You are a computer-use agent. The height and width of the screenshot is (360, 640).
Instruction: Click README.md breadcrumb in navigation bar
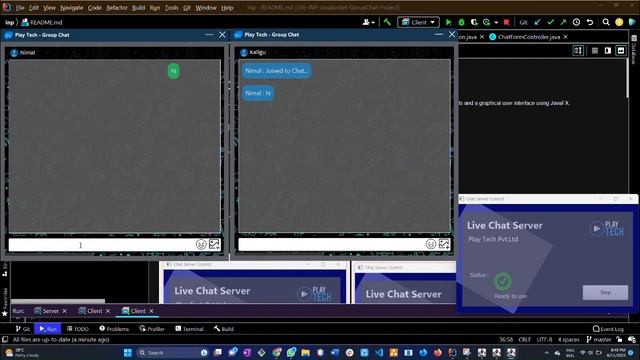[42, 22]
